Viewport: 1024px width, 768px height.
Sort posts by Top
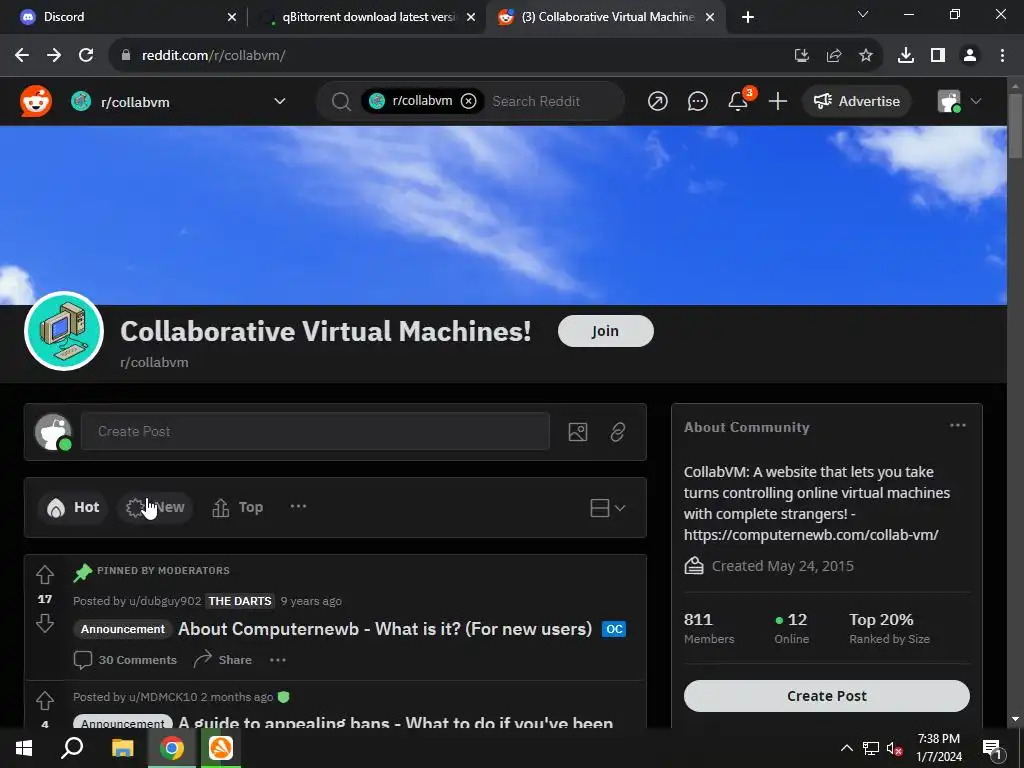(x=238, y=507)
